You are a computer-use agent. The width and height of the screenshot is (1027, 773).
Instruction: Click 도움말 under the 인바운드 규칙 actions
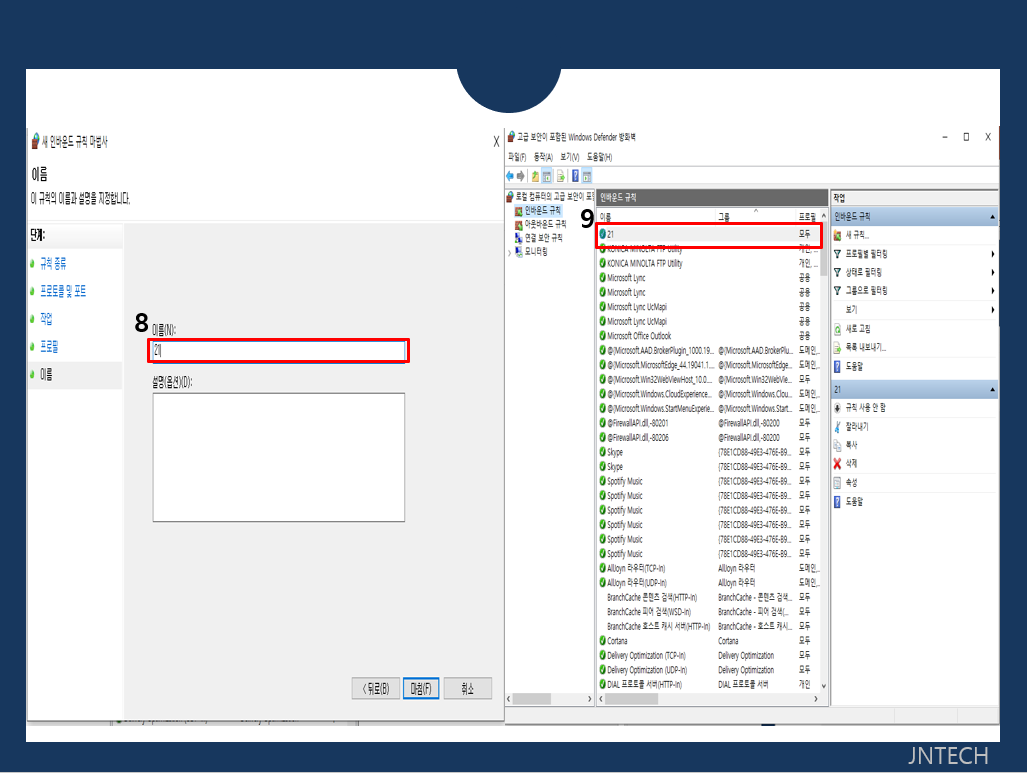click(x=854, y=366)
